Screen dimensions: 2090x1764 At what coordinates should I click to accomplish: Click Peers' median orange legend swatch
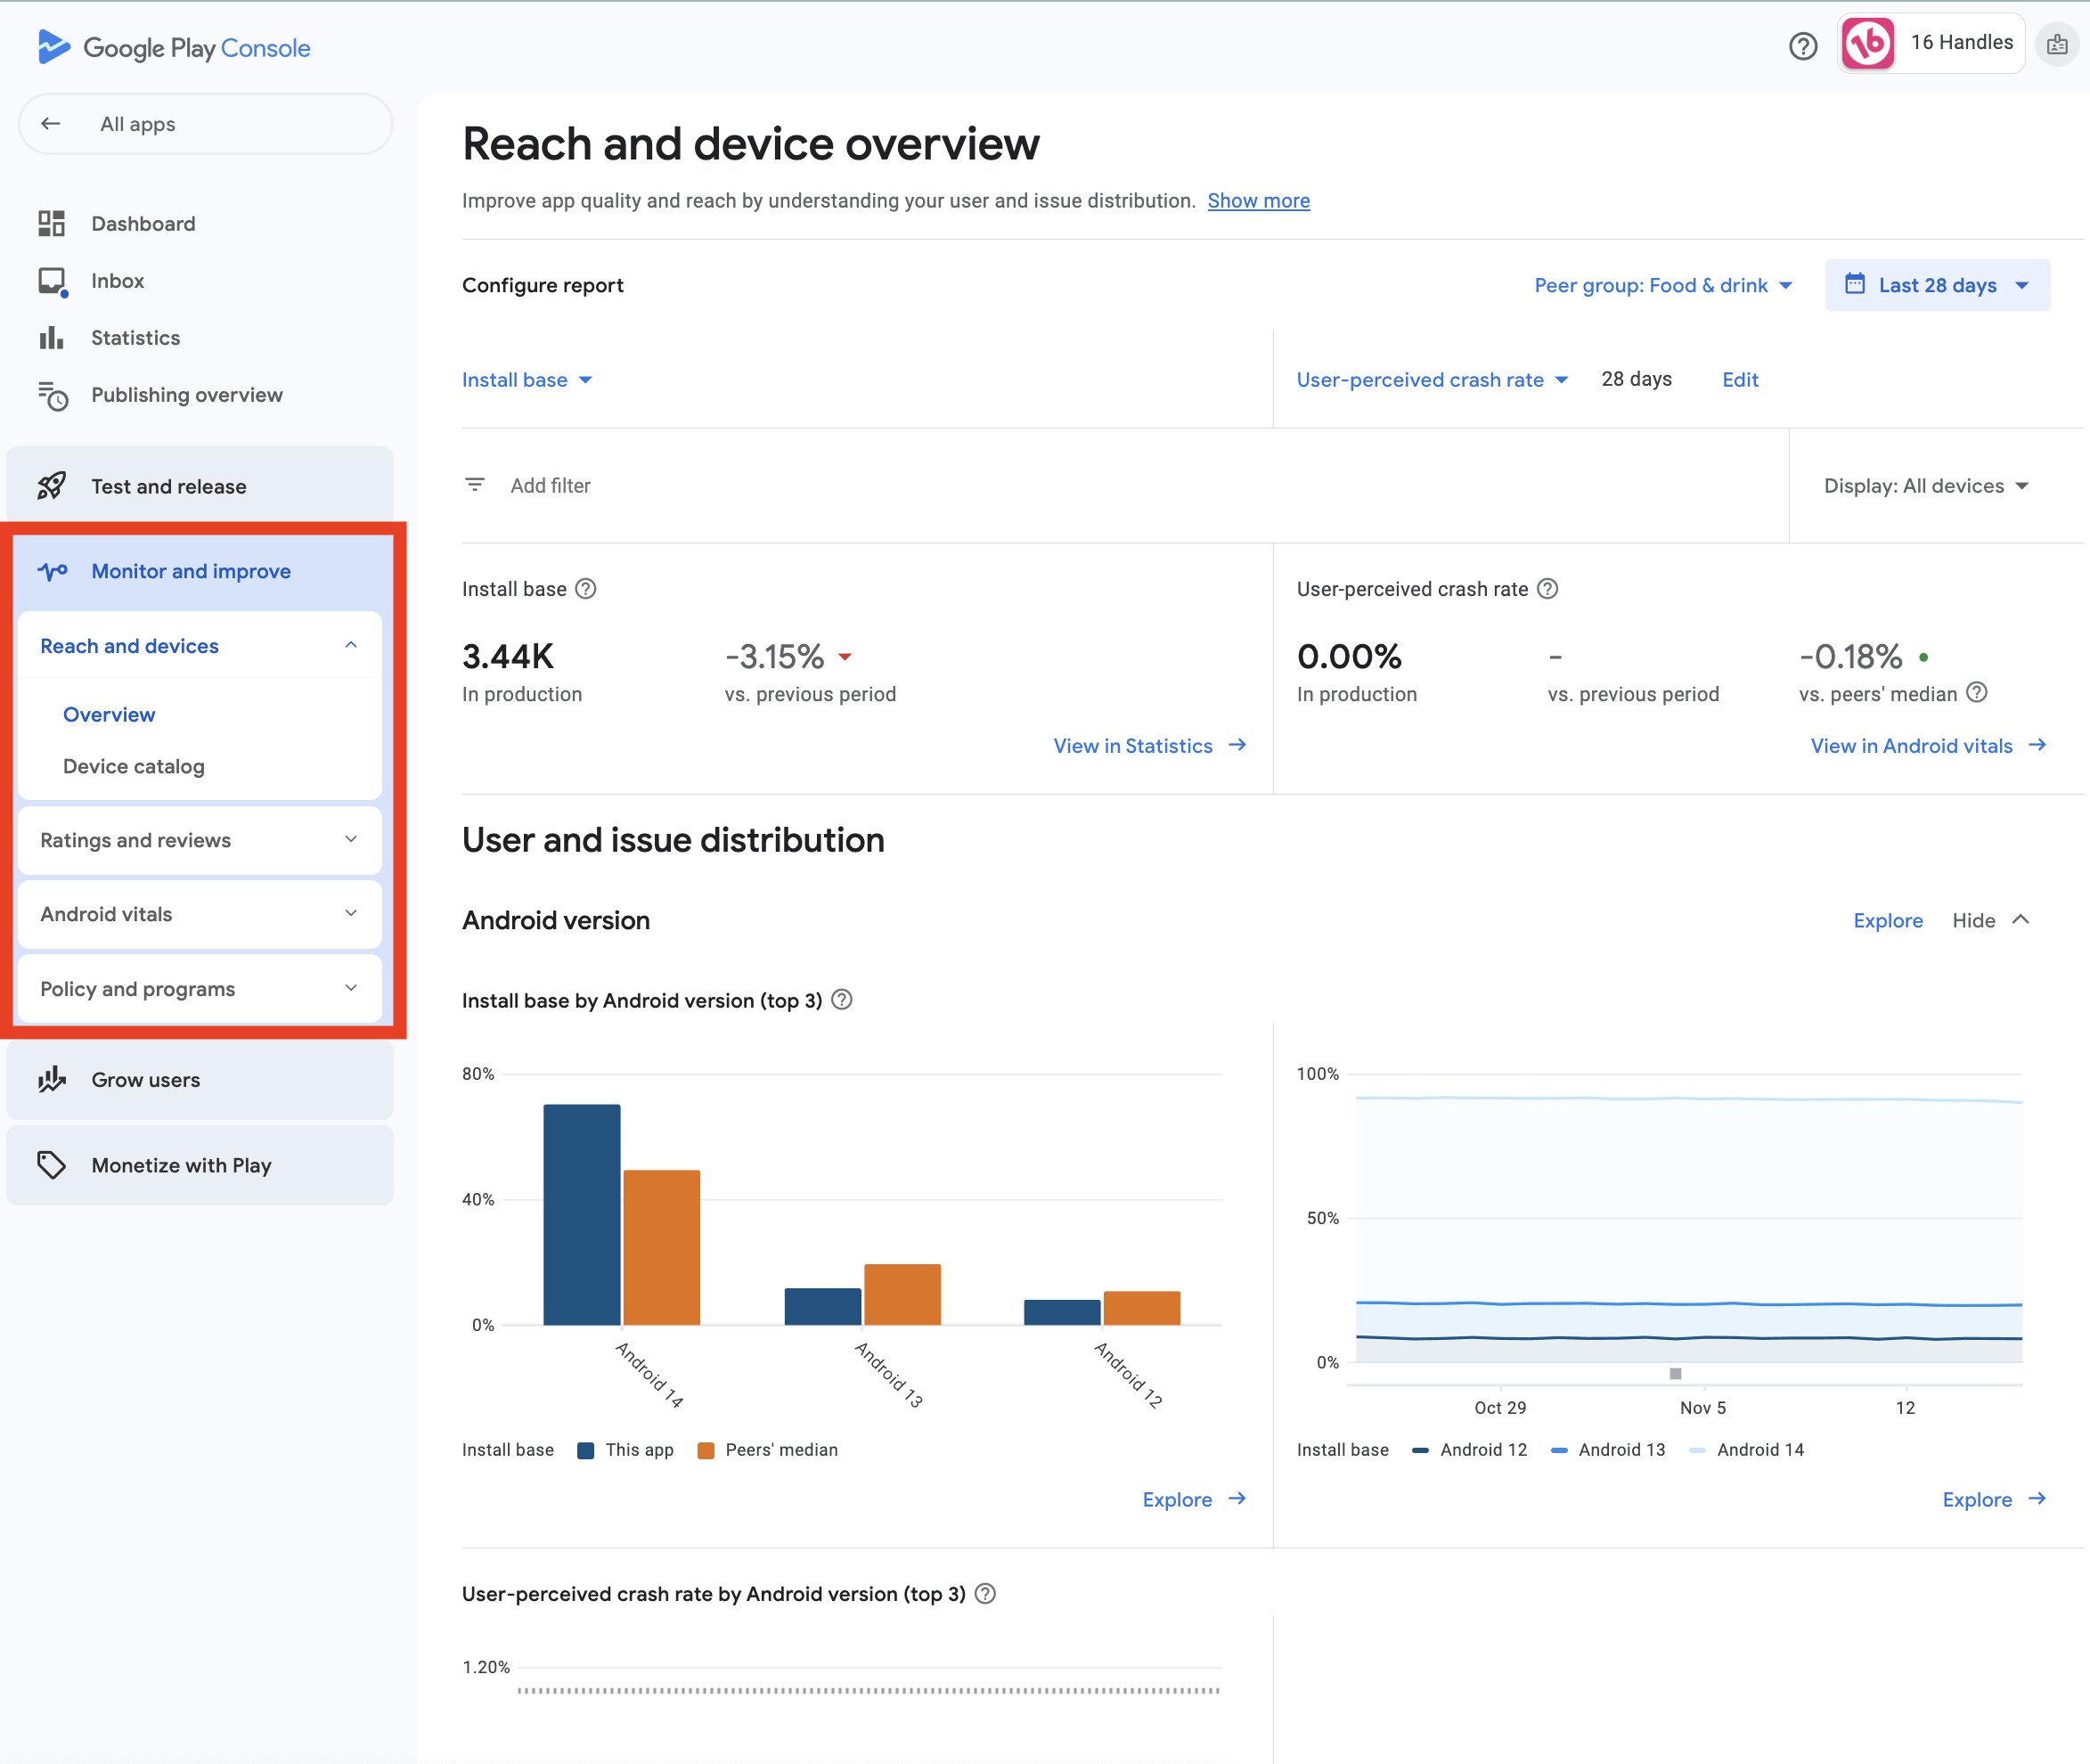coord(706,1450)
